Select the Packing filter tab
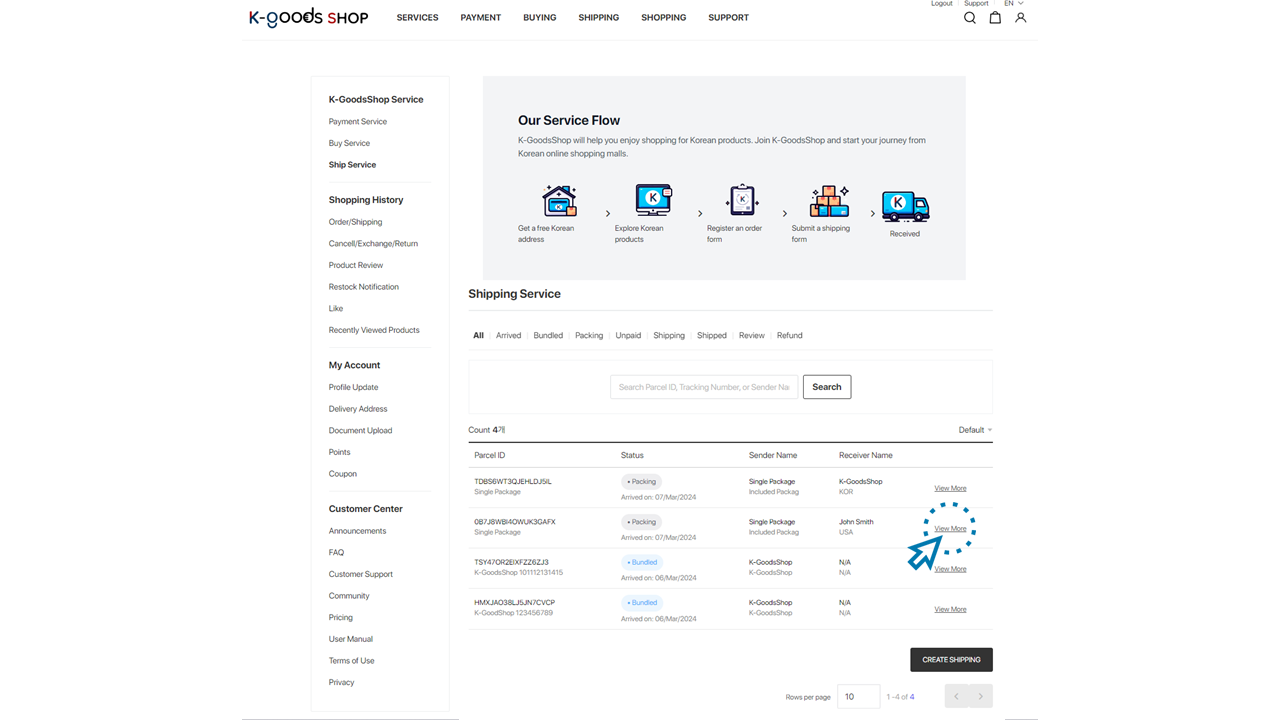Screen dimensions: 1280x720 pos(589,336)
